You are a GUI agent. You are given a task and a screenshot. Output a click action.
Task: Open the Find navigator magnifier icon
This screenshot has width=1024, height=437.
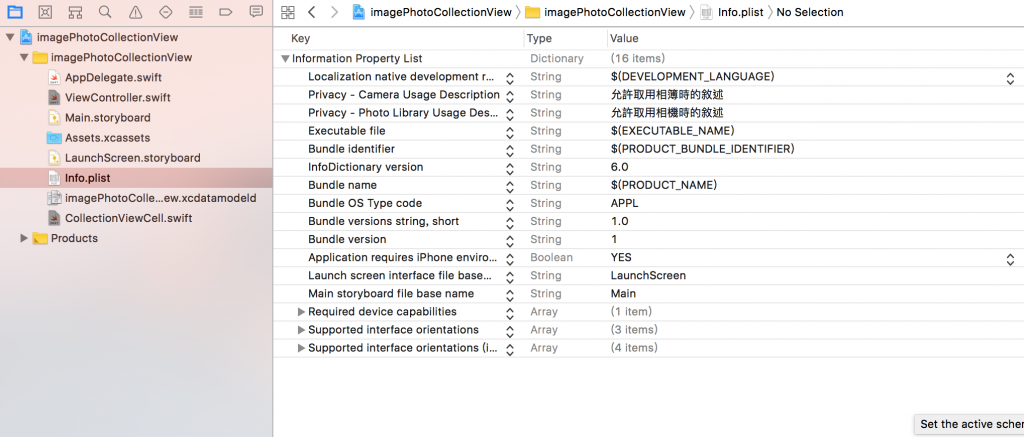106,12
